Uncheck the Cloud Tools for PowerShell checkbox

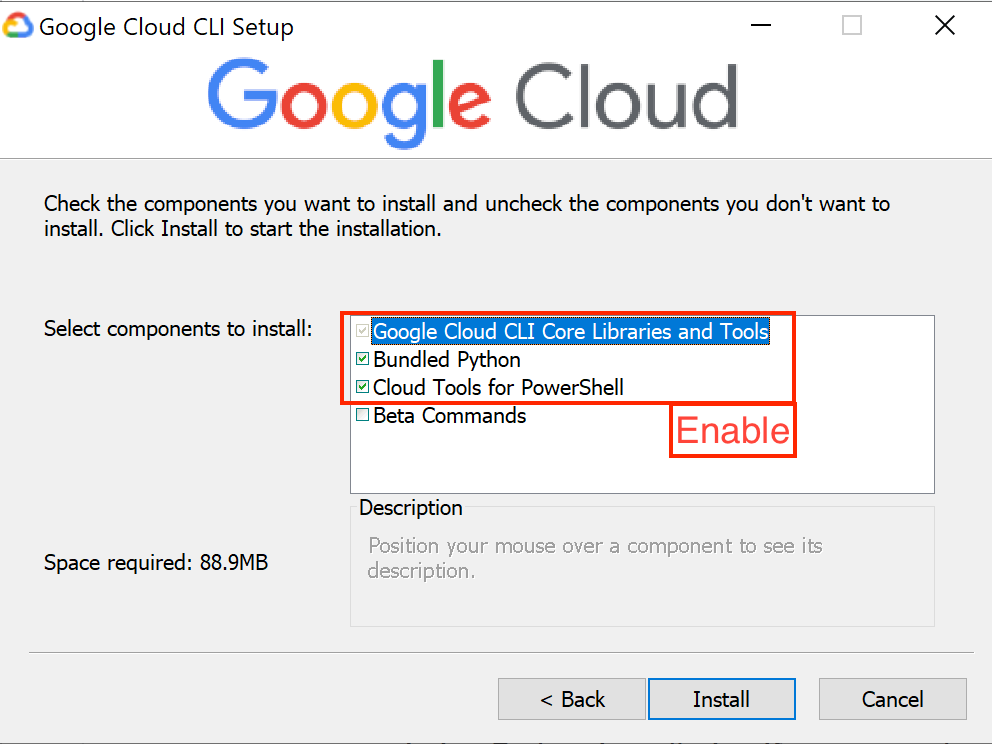[x=363, y=387]
